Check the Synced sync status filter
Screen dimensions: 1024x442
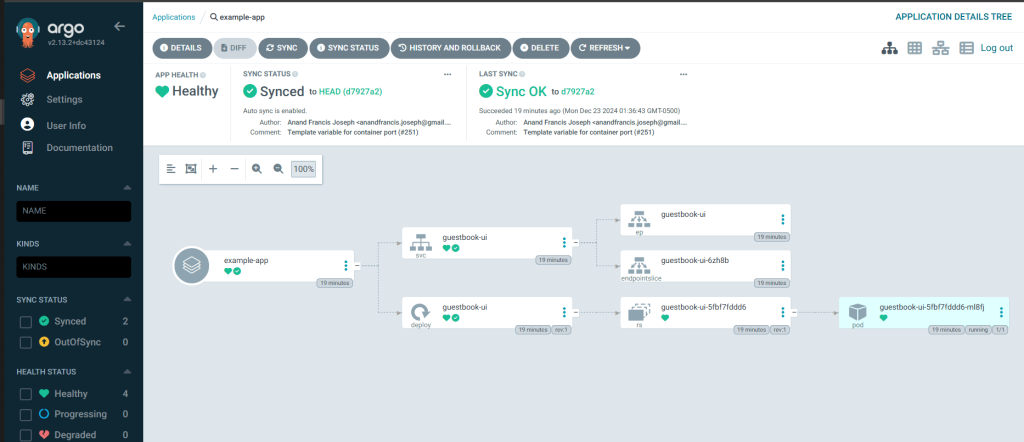(27, 321)
